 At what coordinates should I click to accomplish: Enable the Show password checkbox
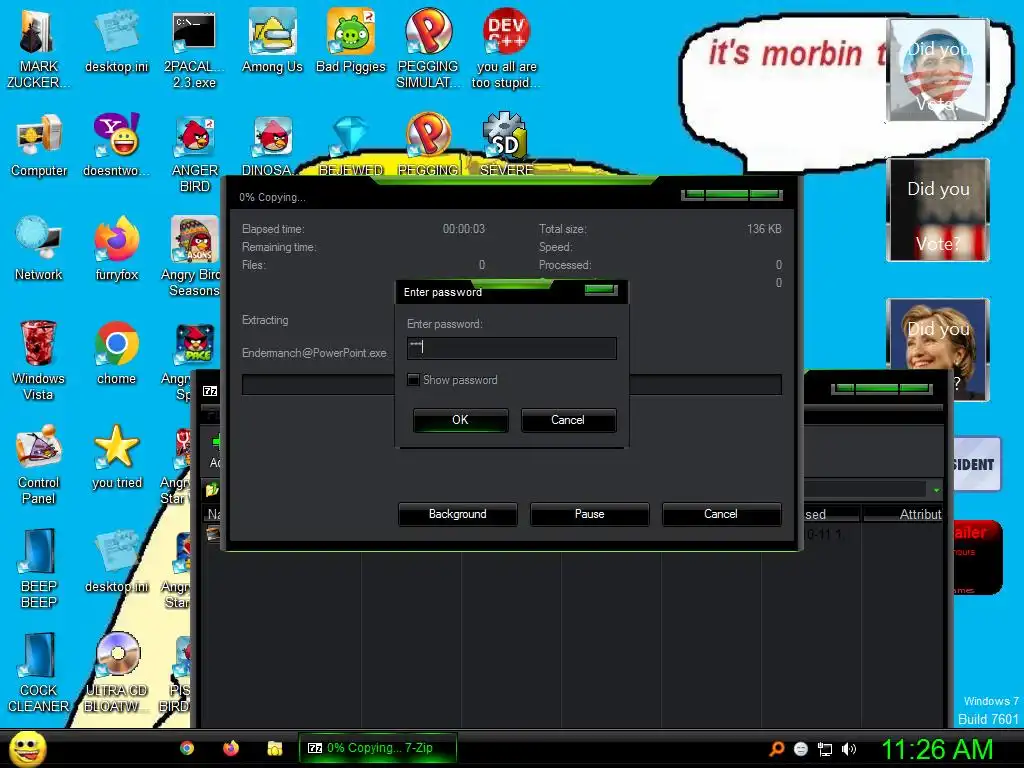413,379
